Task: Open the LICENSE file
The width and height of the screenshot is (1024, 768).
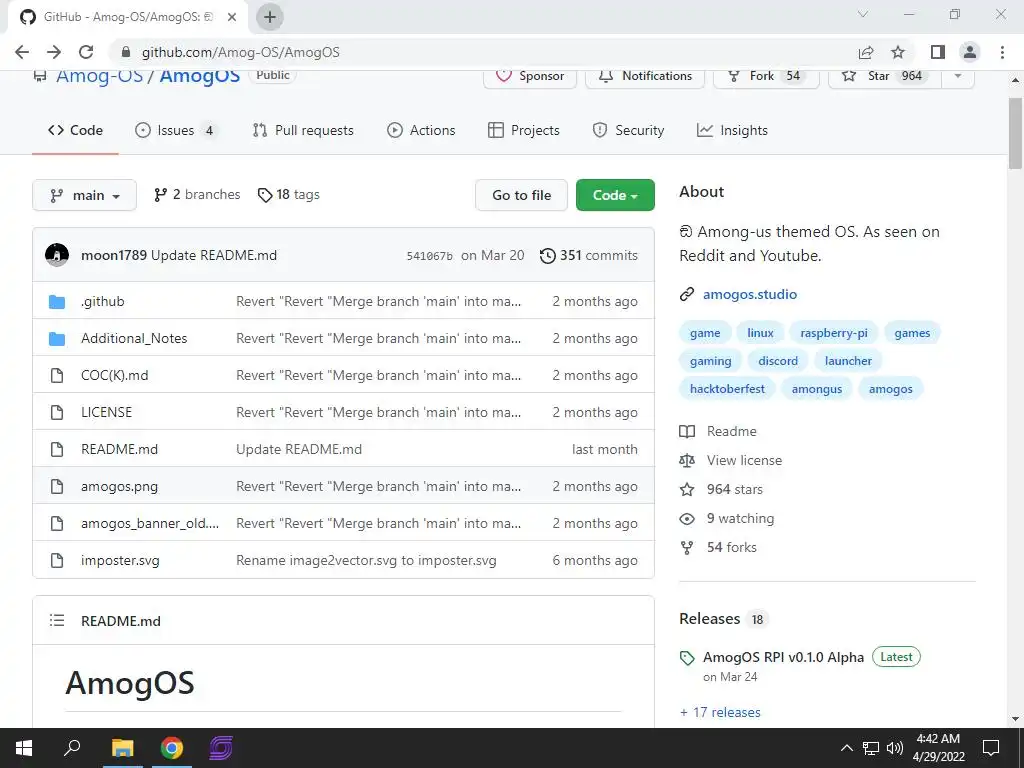Action: pos(106,412)
